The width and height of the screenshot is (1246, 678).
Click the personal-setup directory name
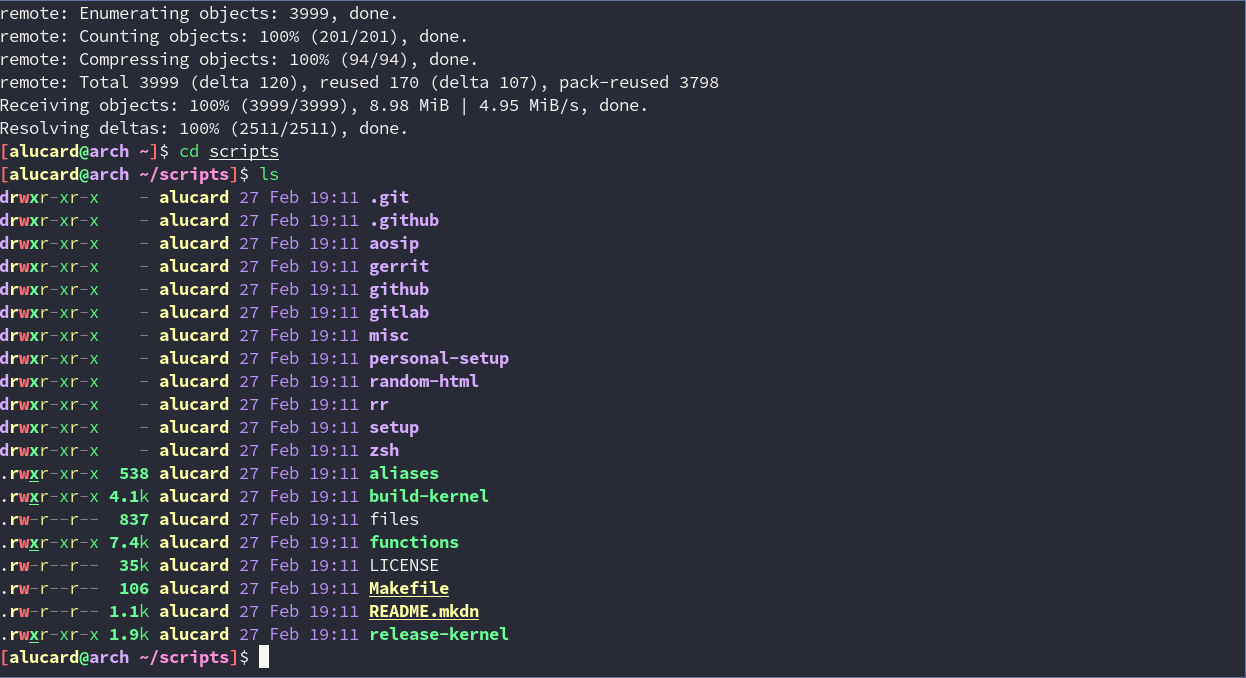click(439, 359)
